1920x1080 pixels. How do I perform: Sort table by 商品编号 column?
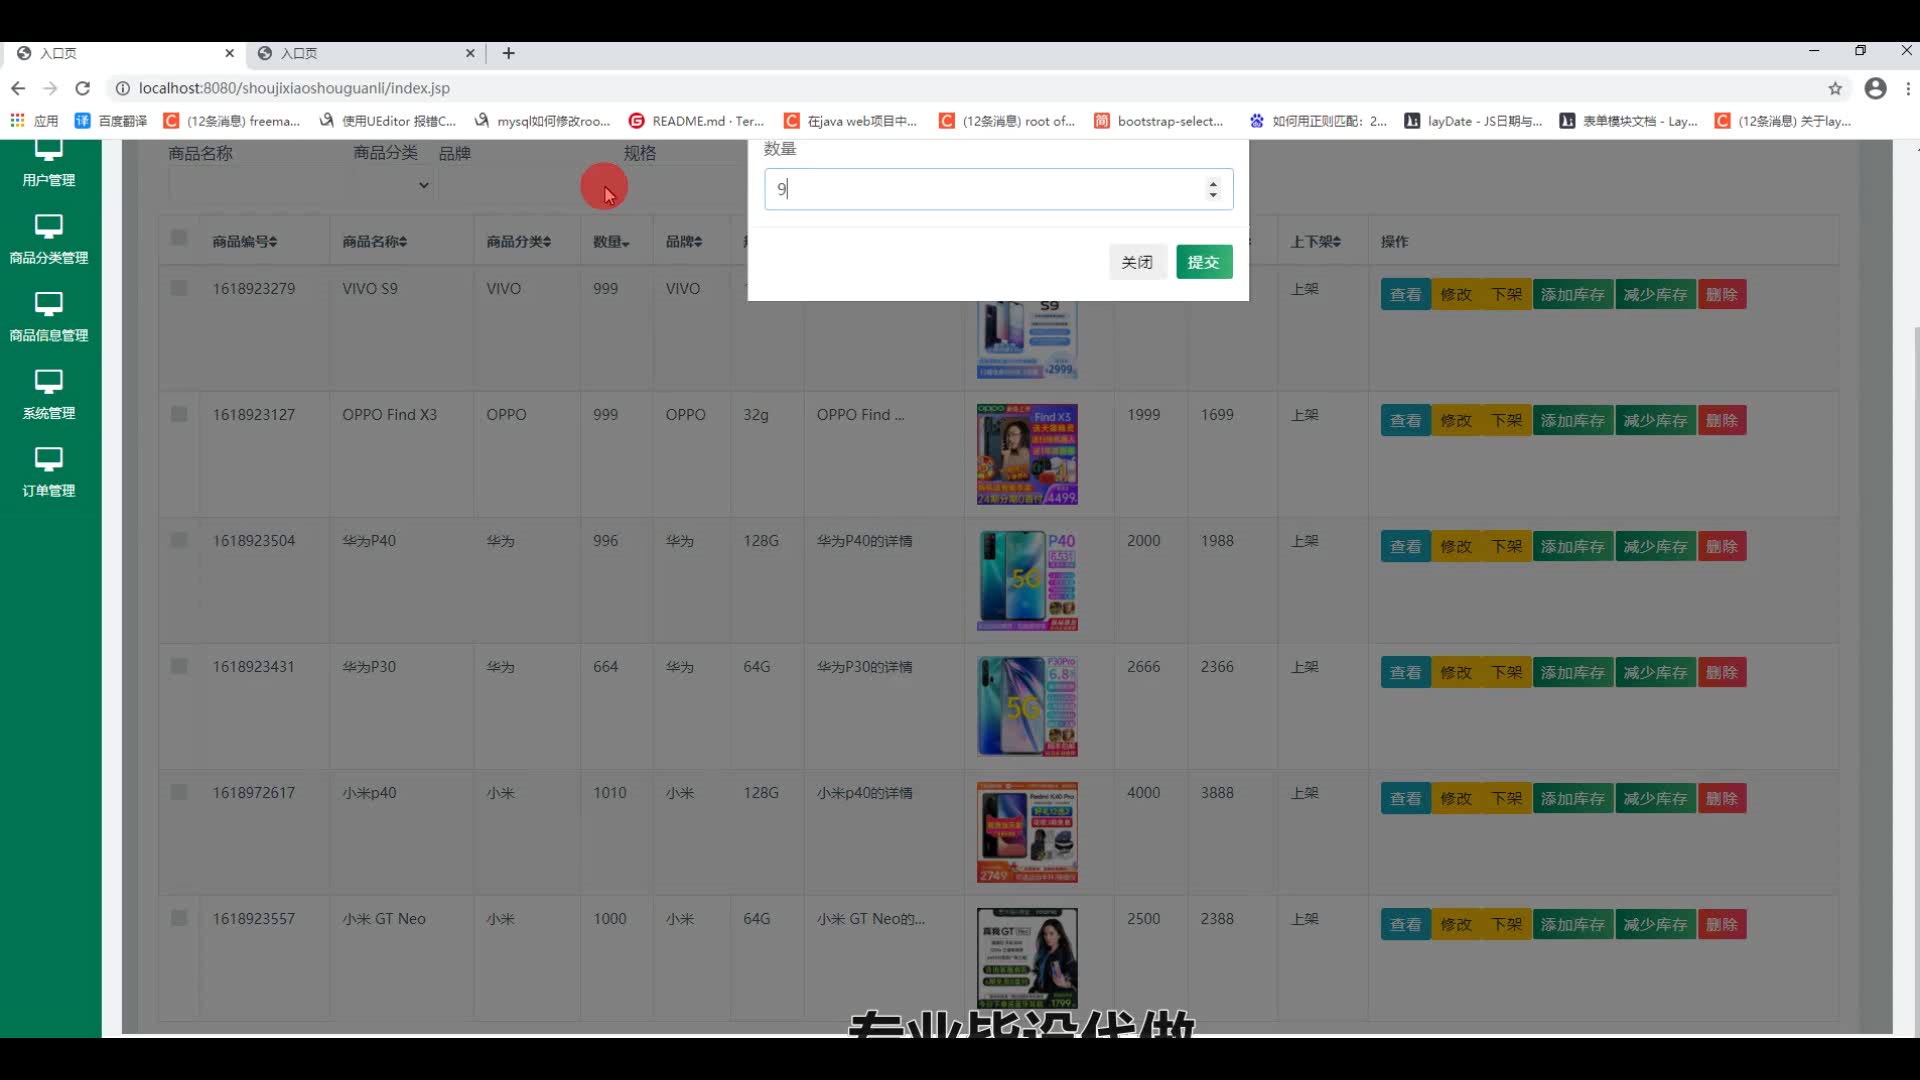coord(245,242)
